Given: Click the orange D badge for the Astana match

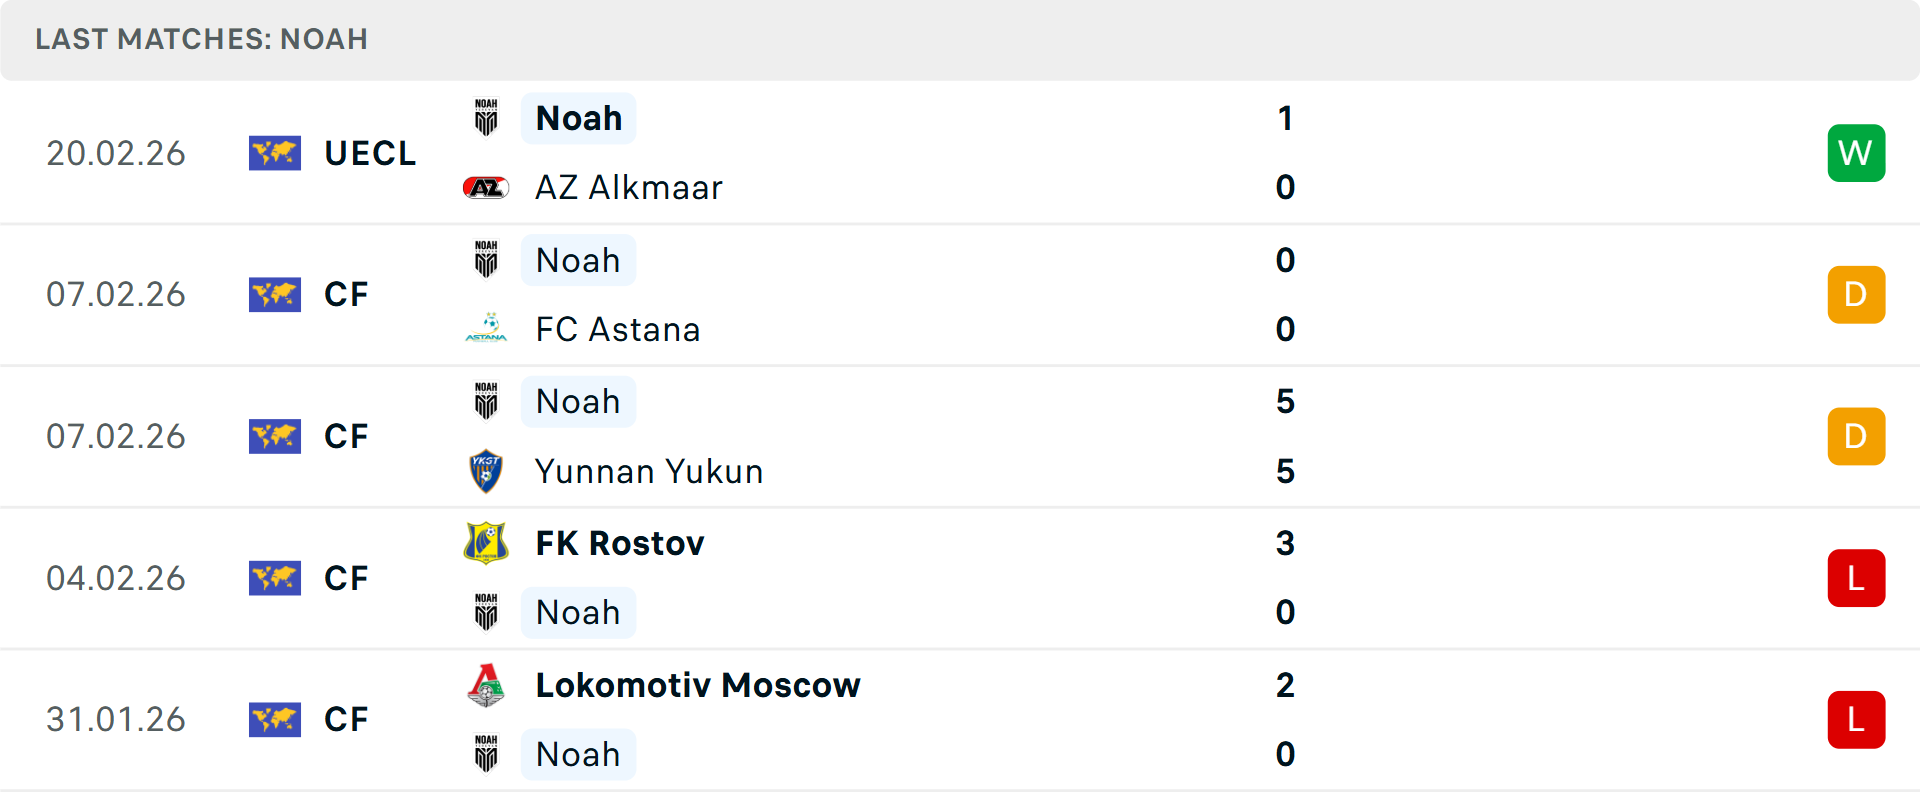Looking at the screenshot, I should click(1856, 295).
